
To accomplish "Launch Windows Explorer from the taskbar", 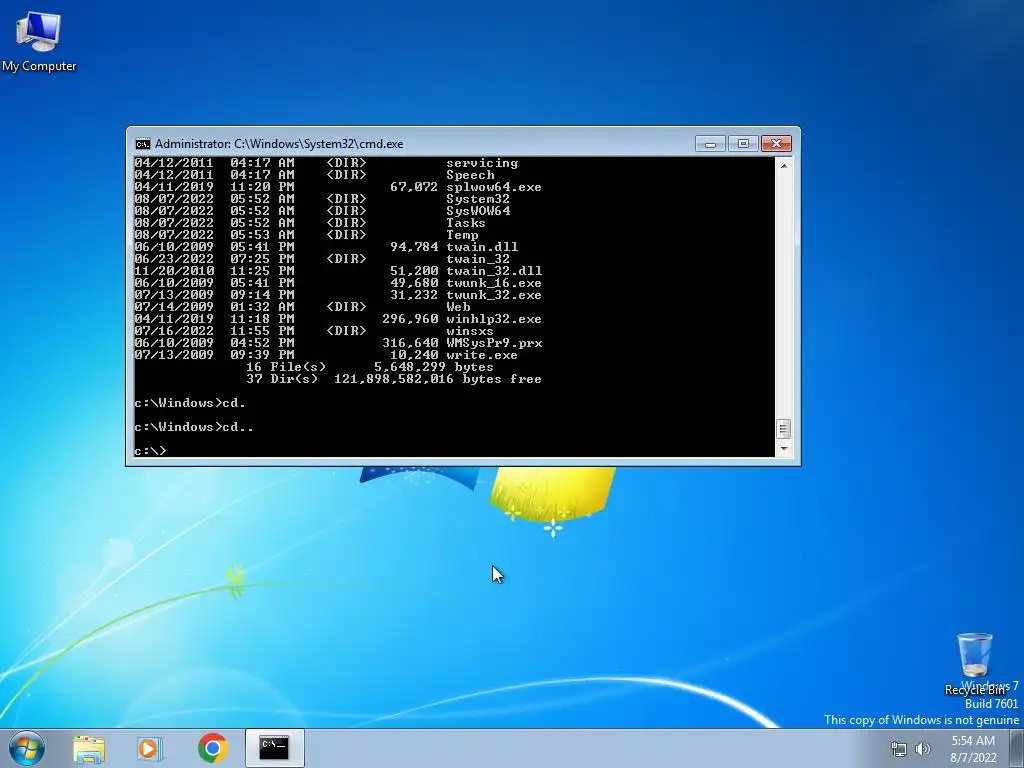I will coord(89,748).
